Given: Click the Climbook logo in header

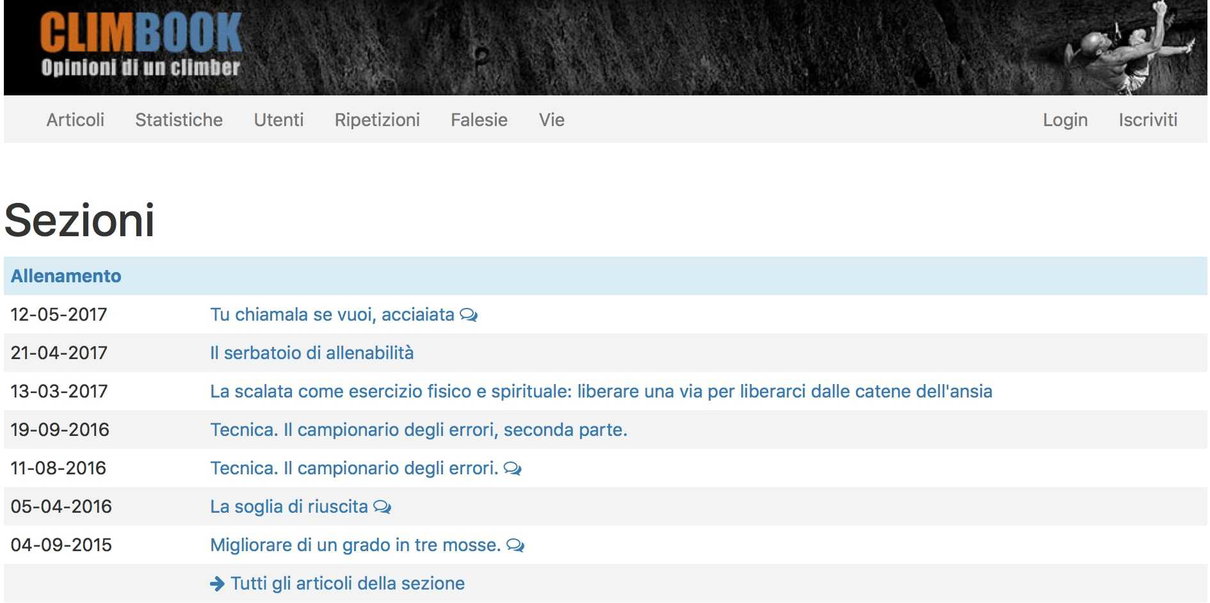Looking at the screenshot, I should (x=141, y=43).
